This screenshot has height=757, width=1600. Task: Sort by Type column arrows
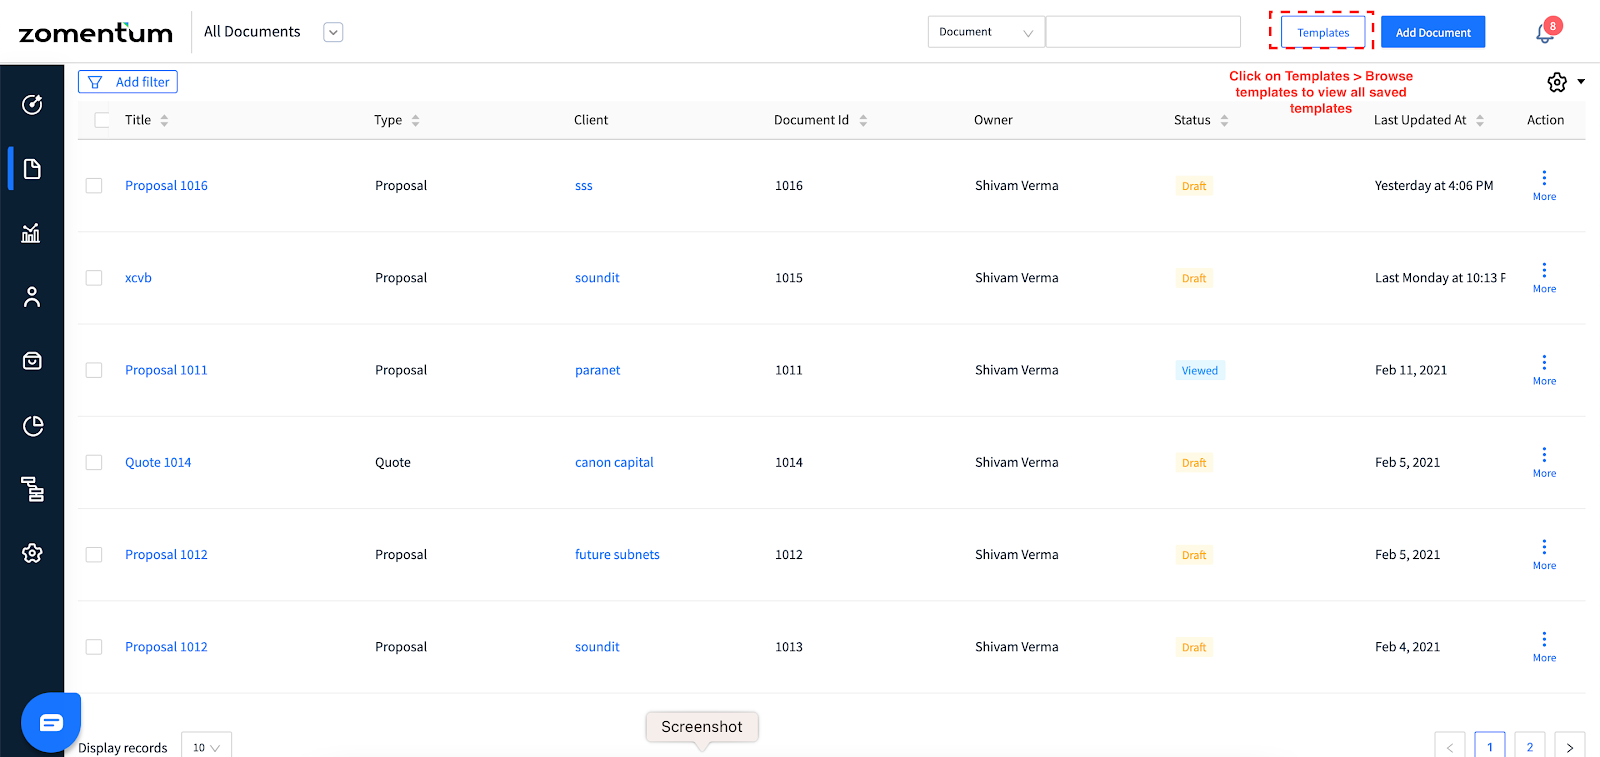415,120
